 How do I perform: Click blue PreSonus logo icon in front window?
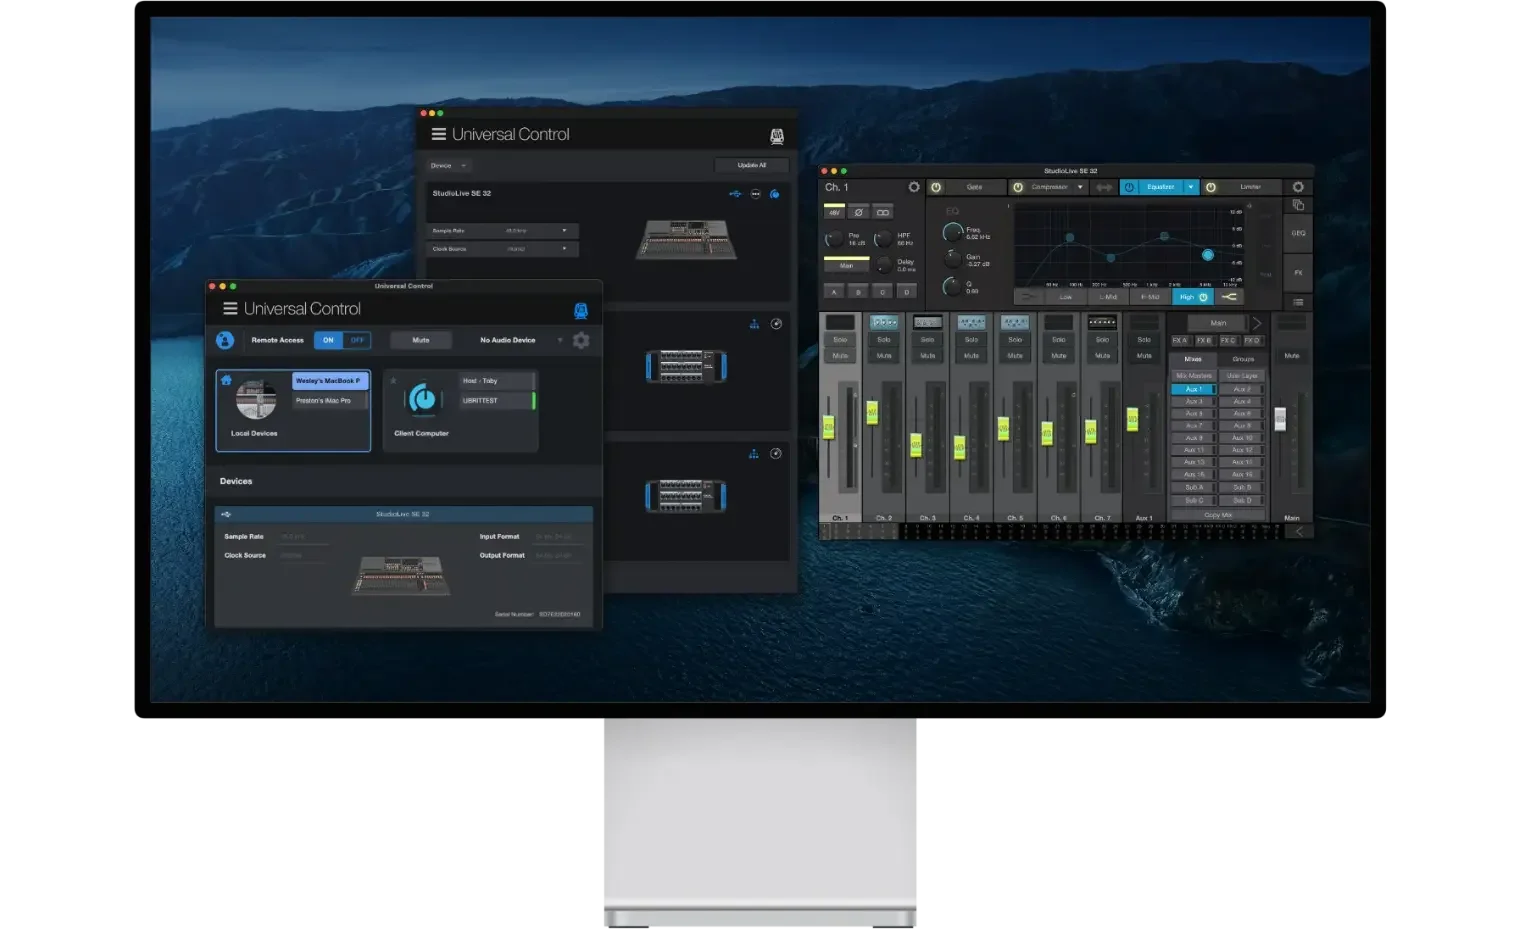[581, 311]
